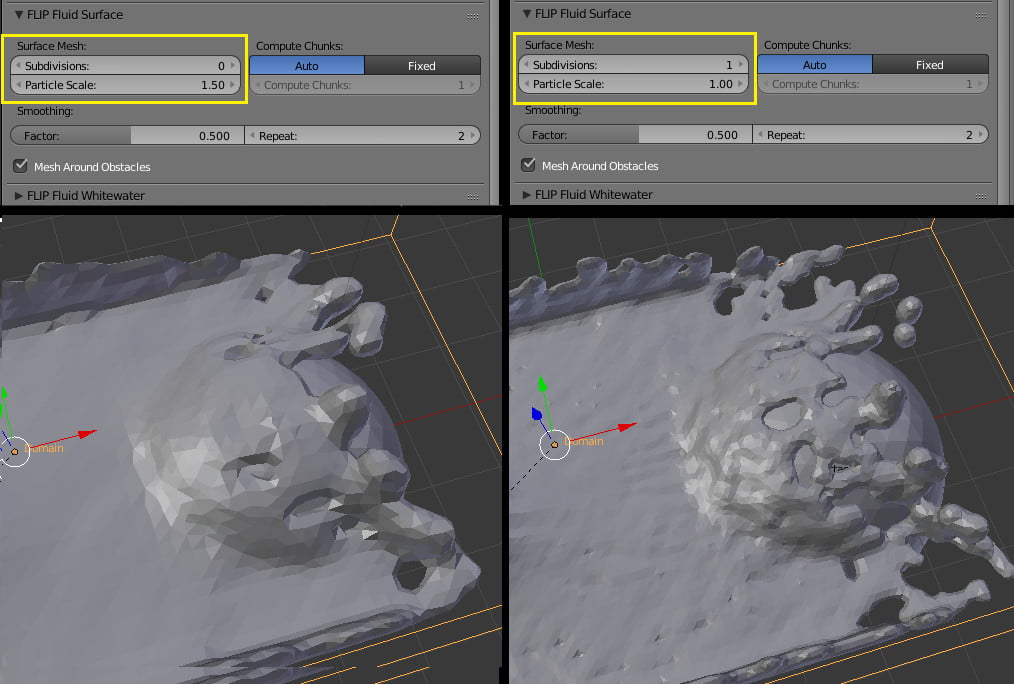
Task: Select Auto compute chunks in right panel
Action: coord(815,65)
